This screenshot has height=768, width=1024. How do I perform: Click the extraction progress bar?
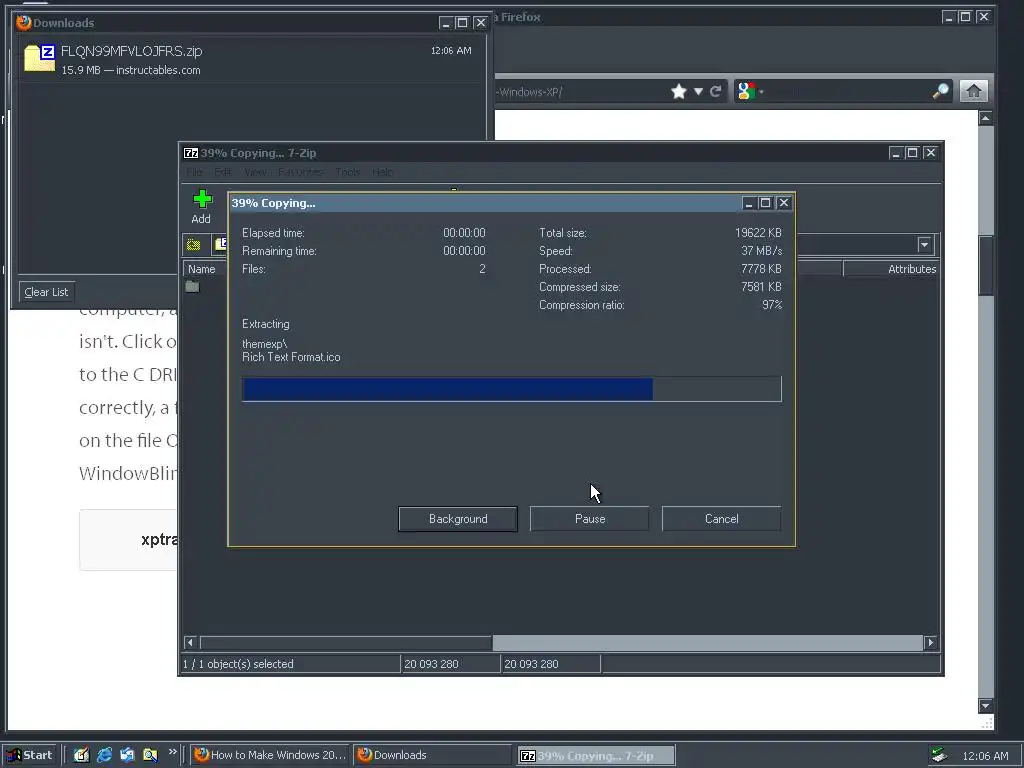pyautogui.click(x=512, y=389)
